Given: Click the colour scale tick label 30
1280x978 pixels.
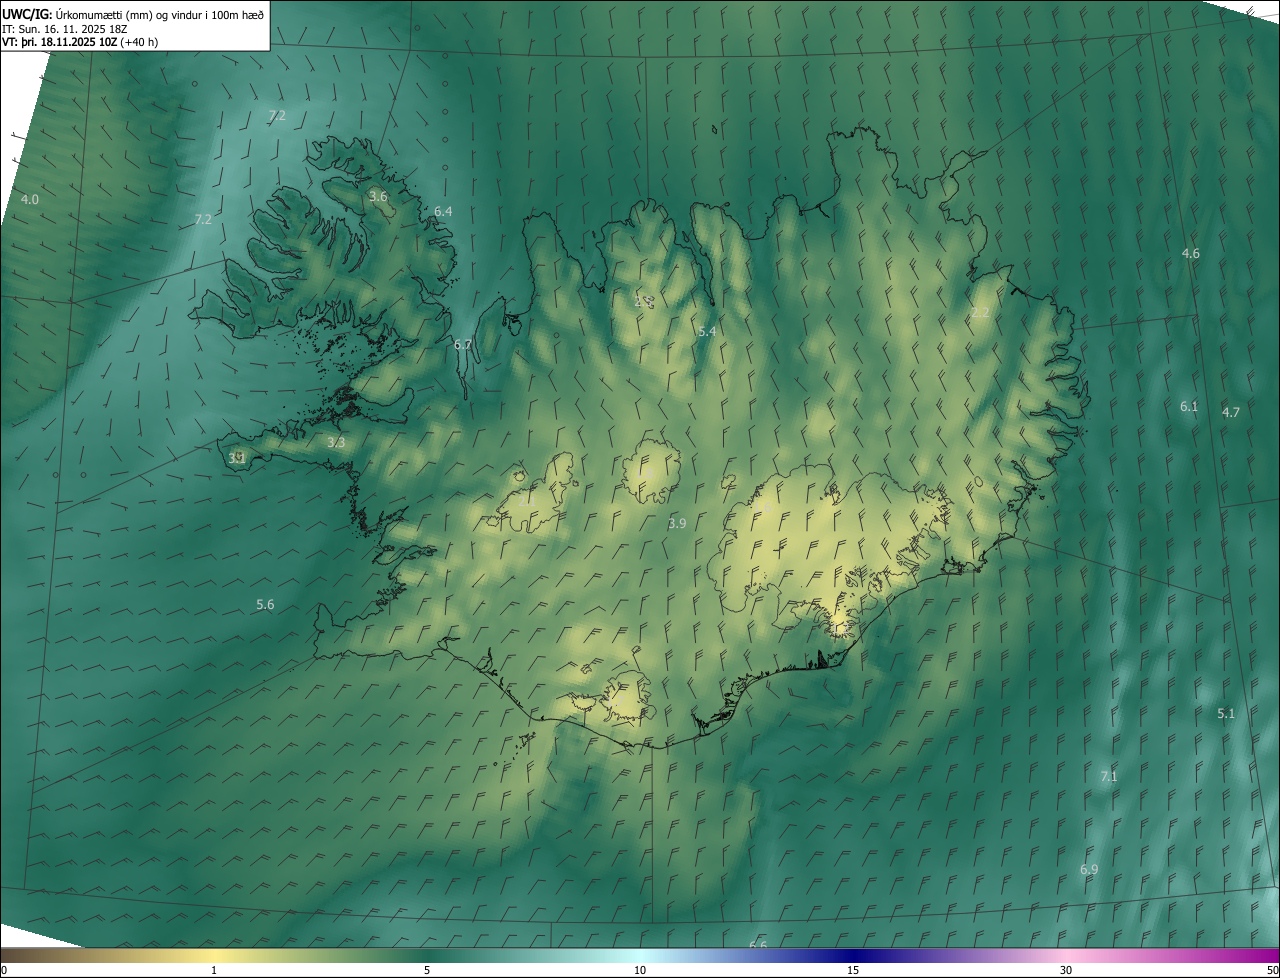Looking at the screenshot, I should click(1066, 971).
